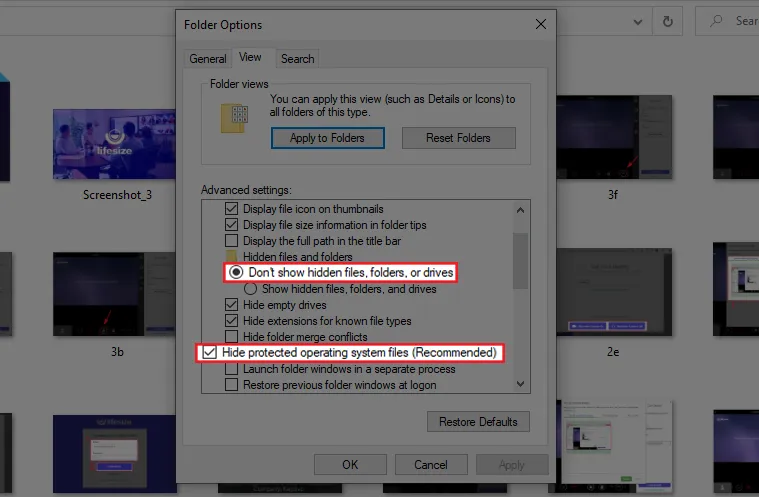Switch to the General tab
Viewport: 759px width, 497px height.
[x=208, y=59]
